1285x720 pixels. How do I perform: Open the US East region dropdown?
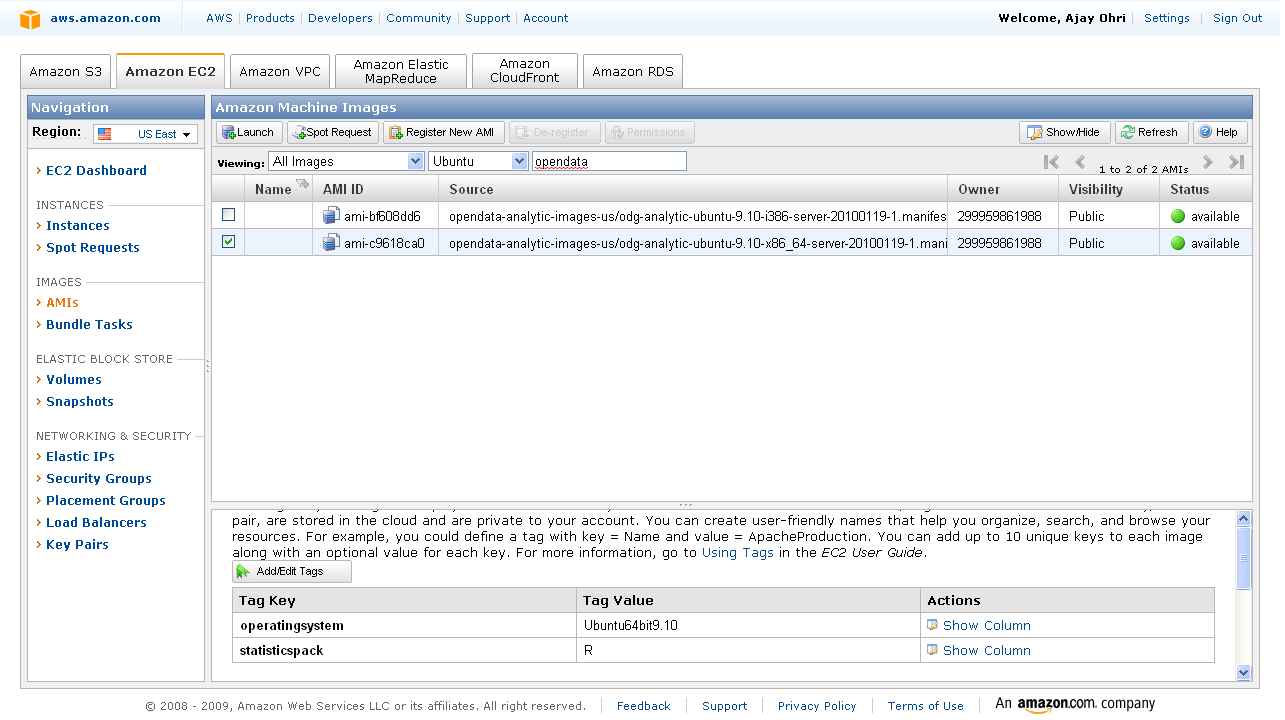click(146, 134)
